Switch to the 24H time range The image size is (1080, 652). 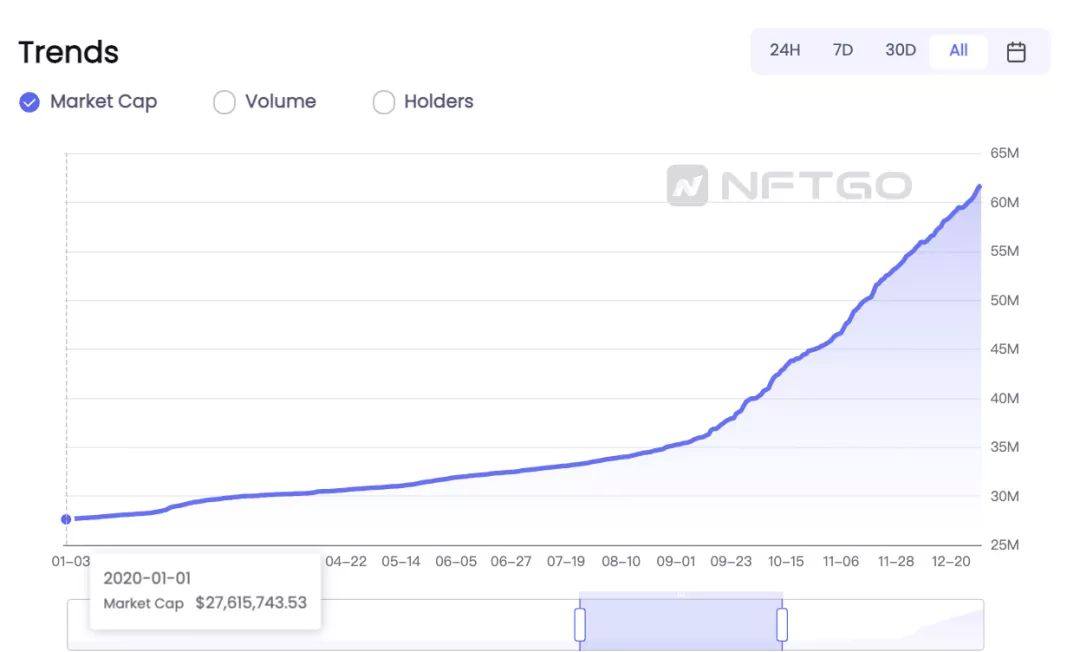point(786,50)
